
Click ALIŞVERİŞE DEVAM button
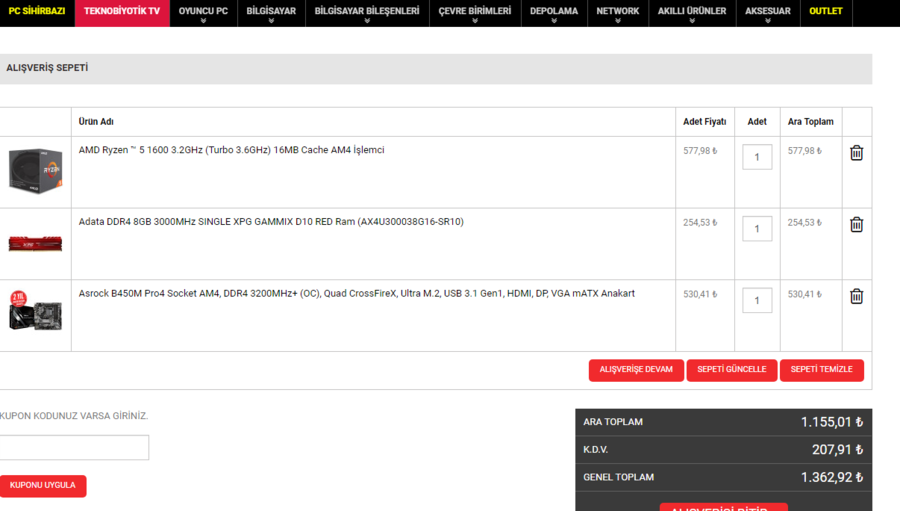point(636,370)
